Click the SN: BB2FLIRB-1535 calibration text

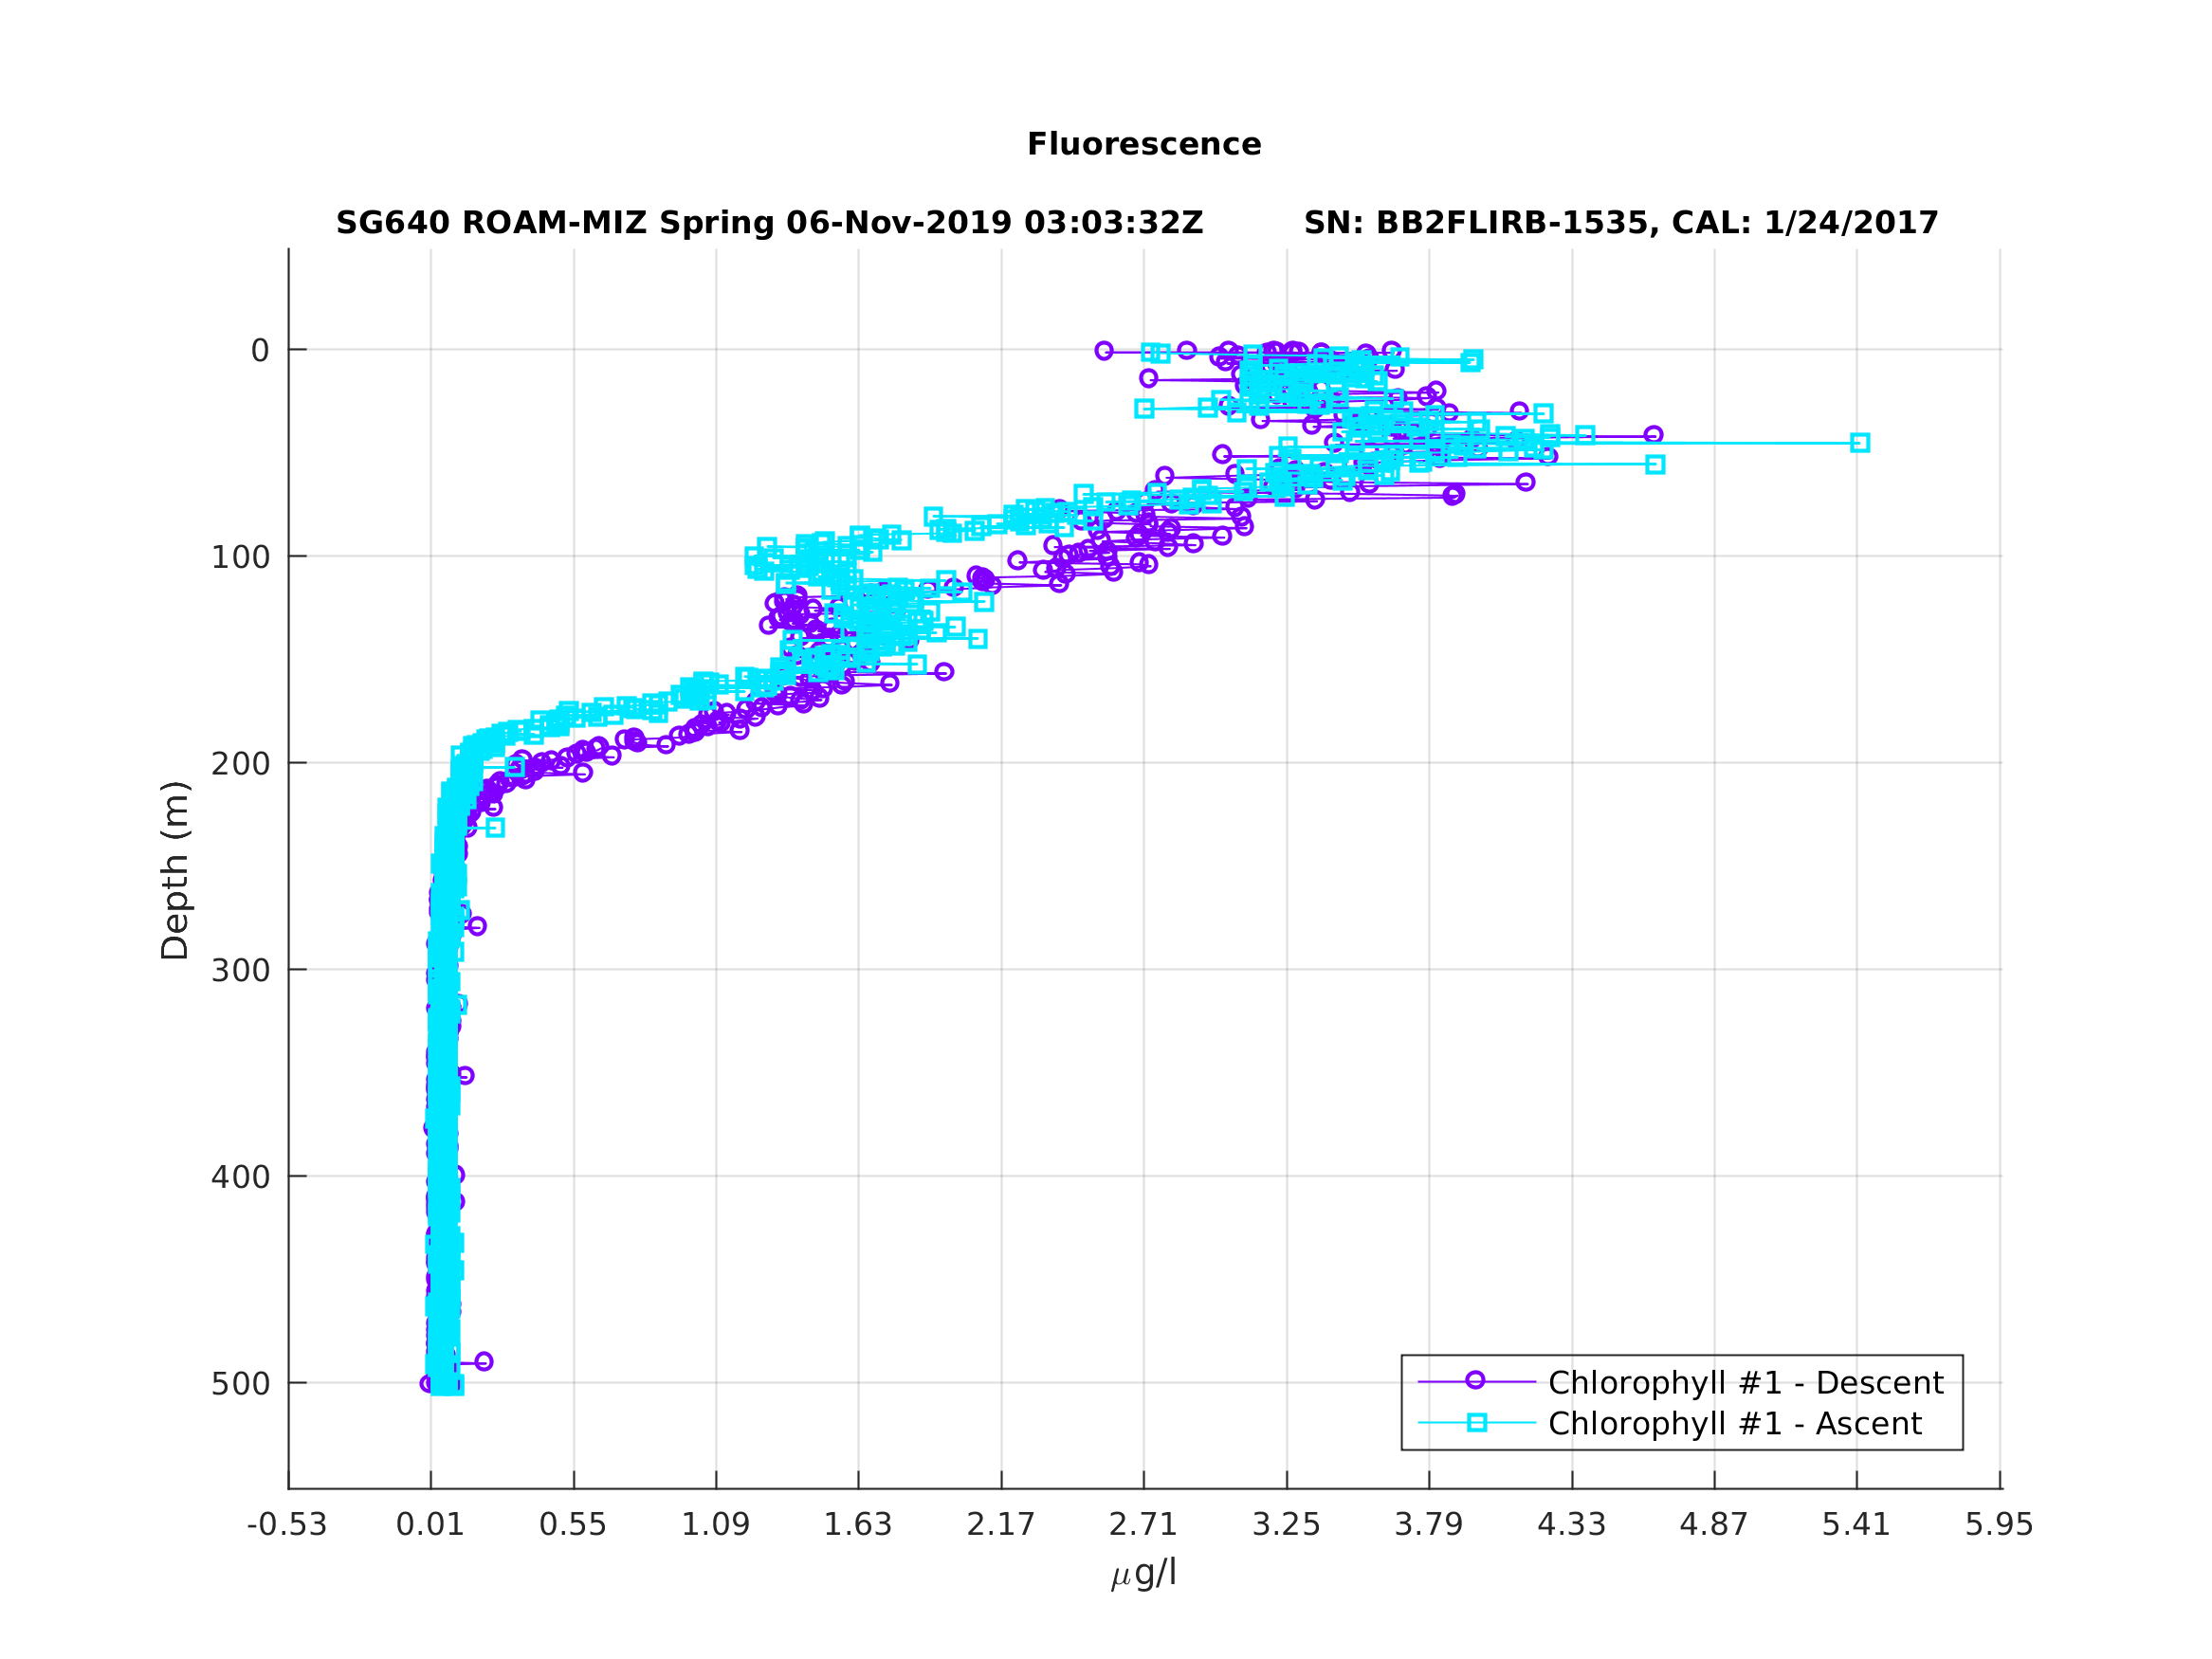click(x=1621, y=223)
